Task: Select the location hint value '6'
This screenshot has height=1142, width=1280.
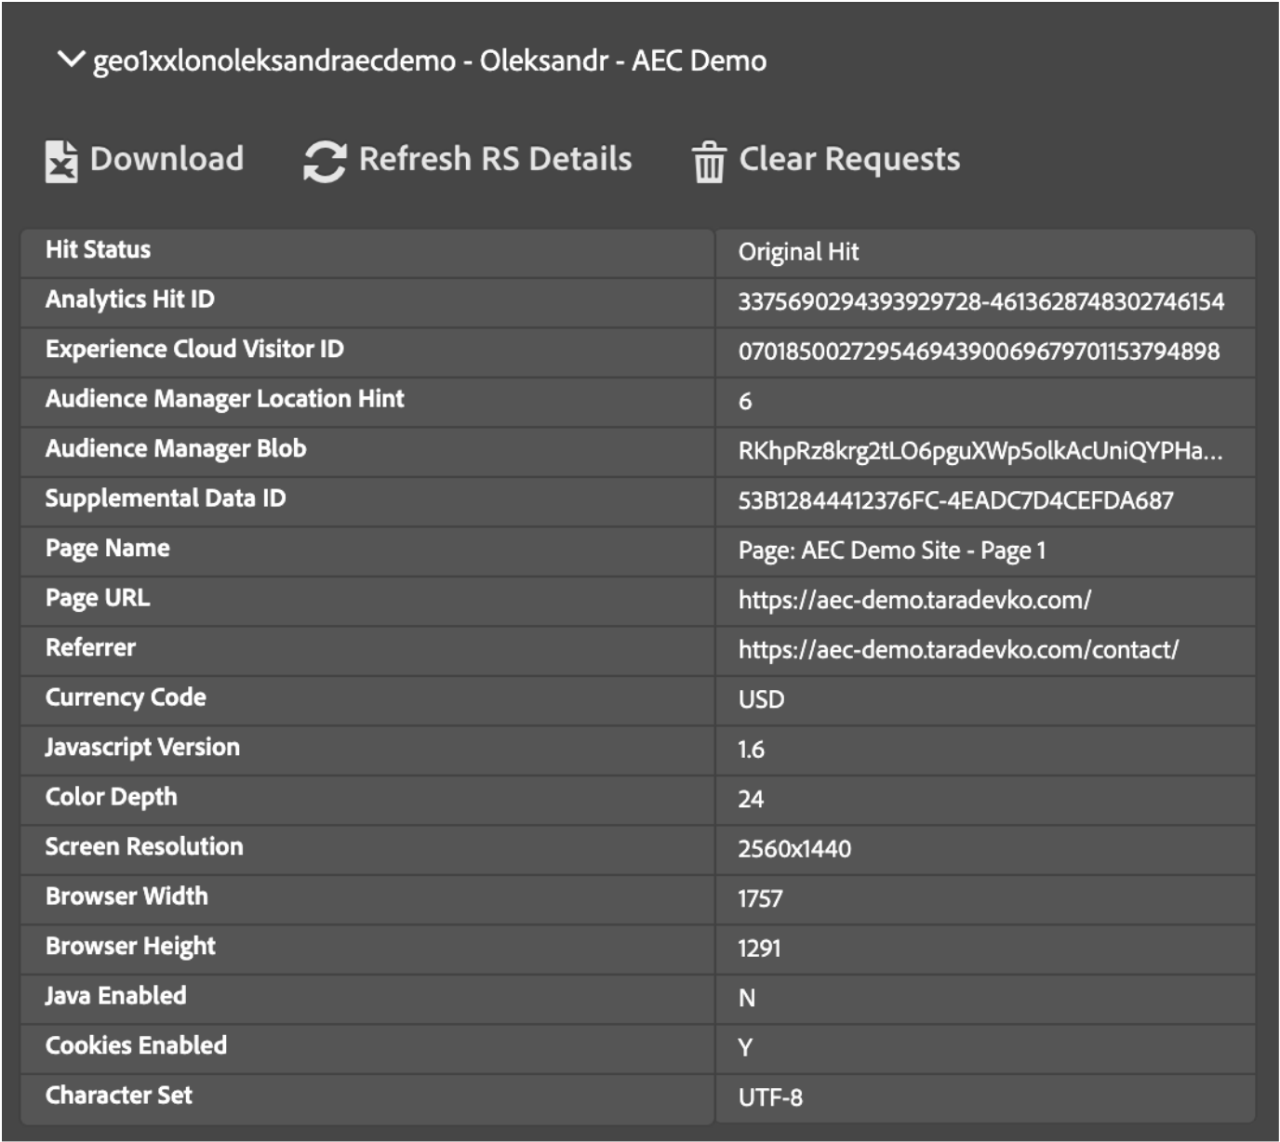Action: pos(745,401)
